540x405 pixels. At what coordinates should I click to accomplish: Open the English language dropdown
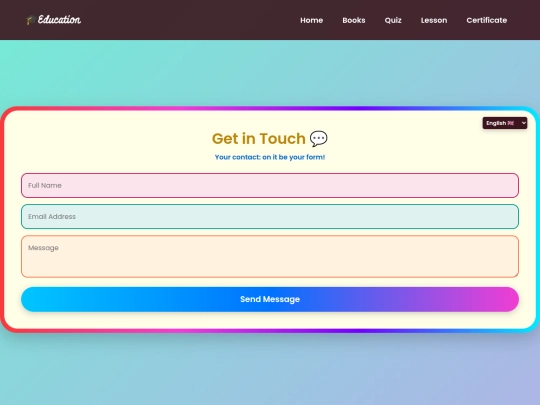505,123
